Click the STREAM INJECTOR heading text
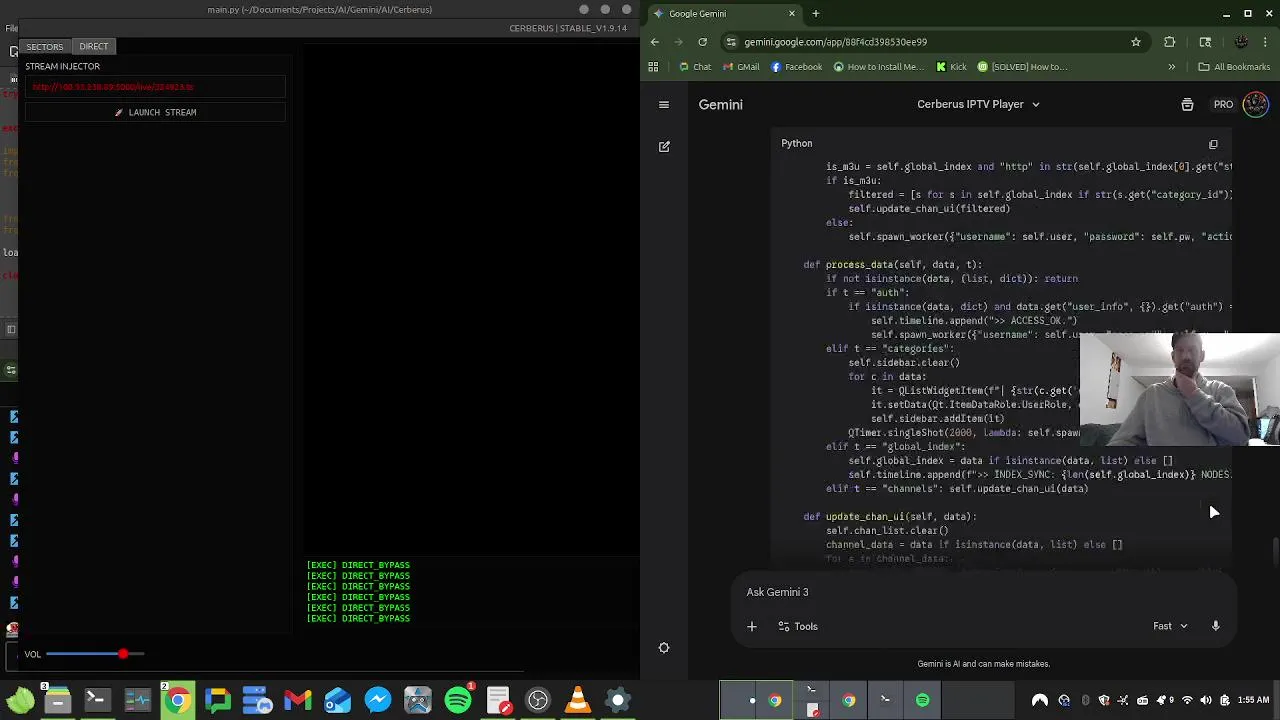Viewport: 1280px width, 720px height. (62, 66)
